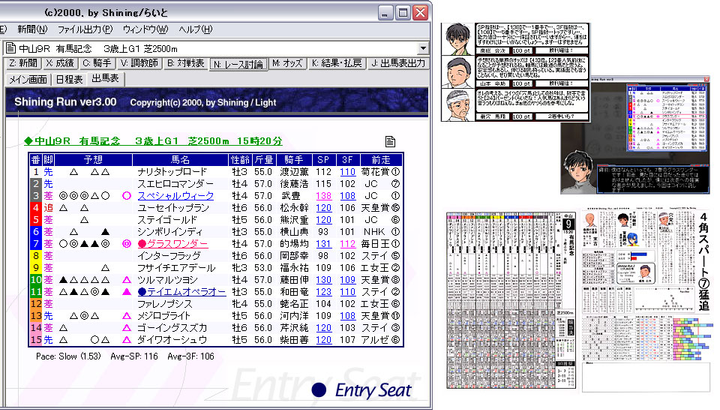
Task: Open the ファイル出力(P) menu
Action: 85,29
